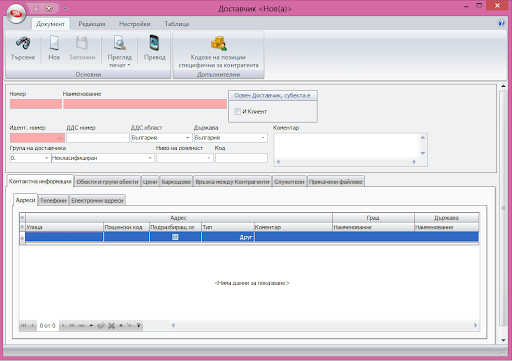Screen dimensions: 512x361
Task: Open the quick access toolbar customize arrow
Action: point(64,8)
